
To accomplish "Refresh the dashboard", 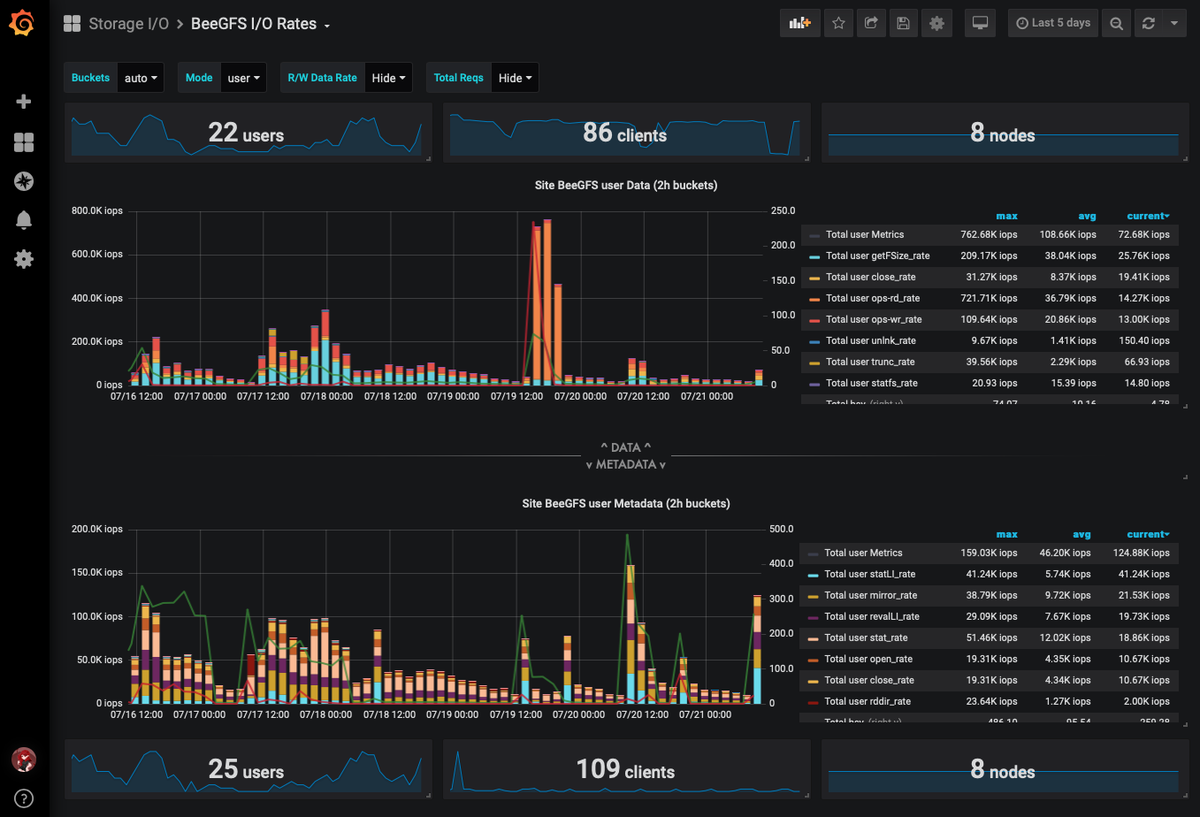I will [1148, 23].
